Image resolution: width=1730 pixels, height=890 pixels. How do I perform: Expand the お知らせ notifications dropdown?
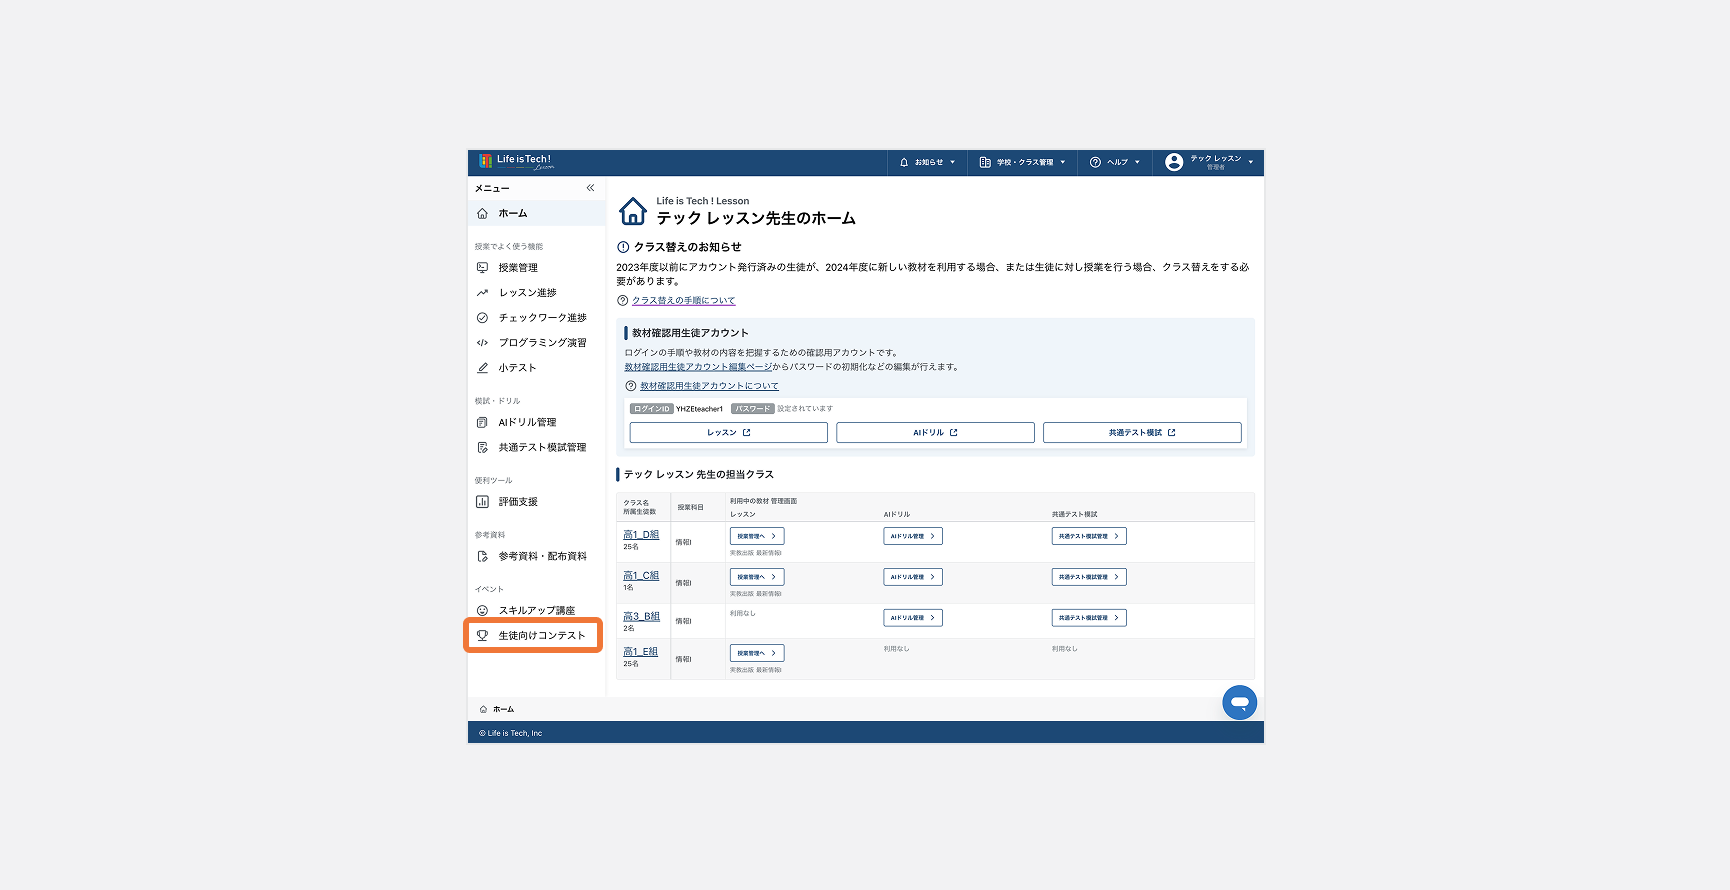(x=927, y=162)
